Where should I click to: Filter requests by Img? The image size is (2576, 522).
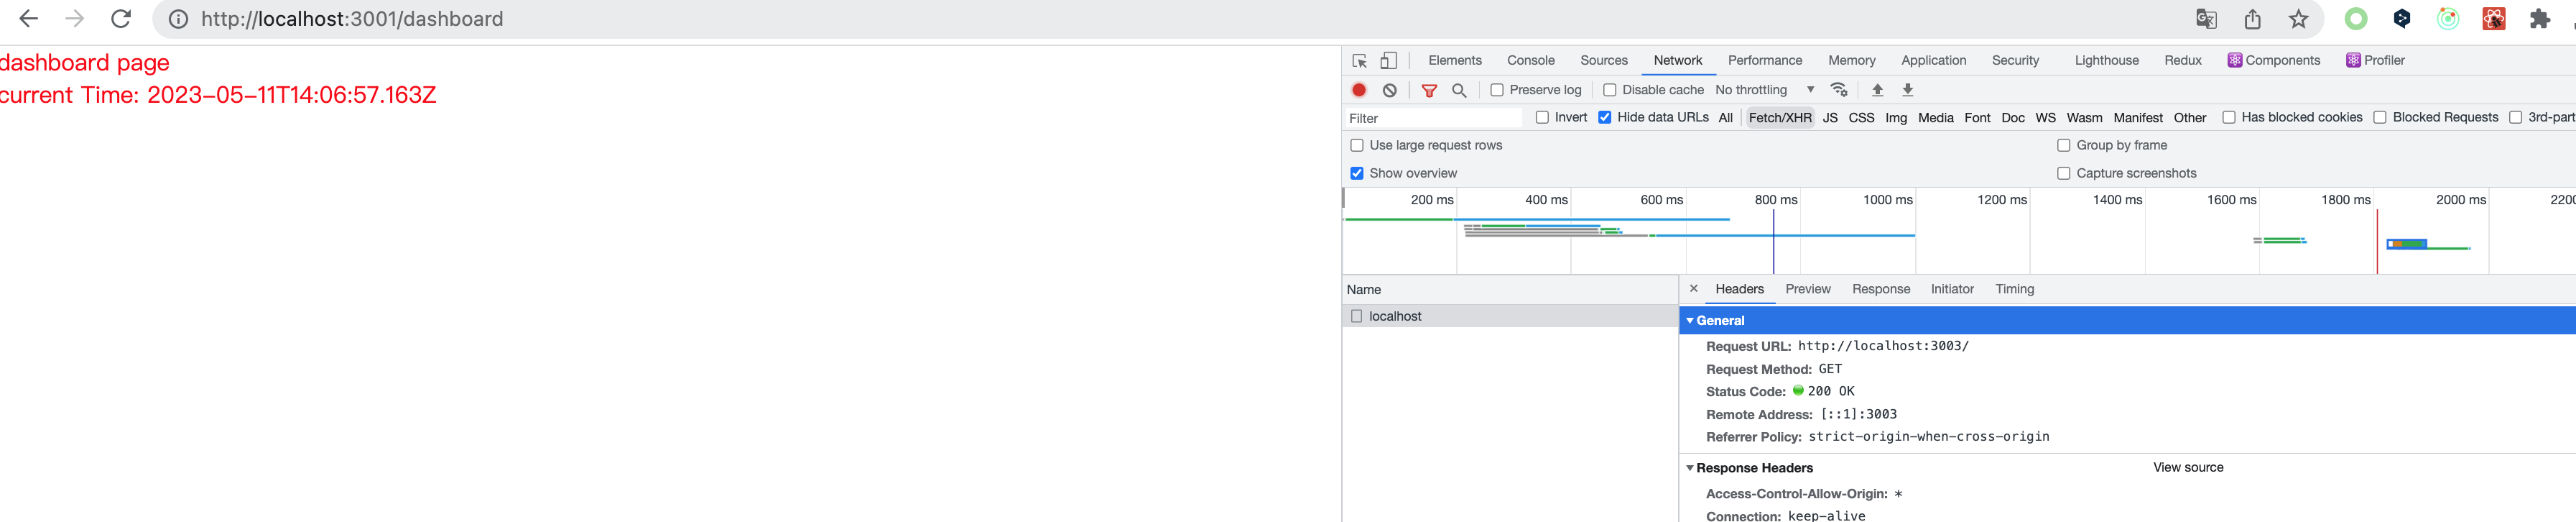[x=1896, y=118]
